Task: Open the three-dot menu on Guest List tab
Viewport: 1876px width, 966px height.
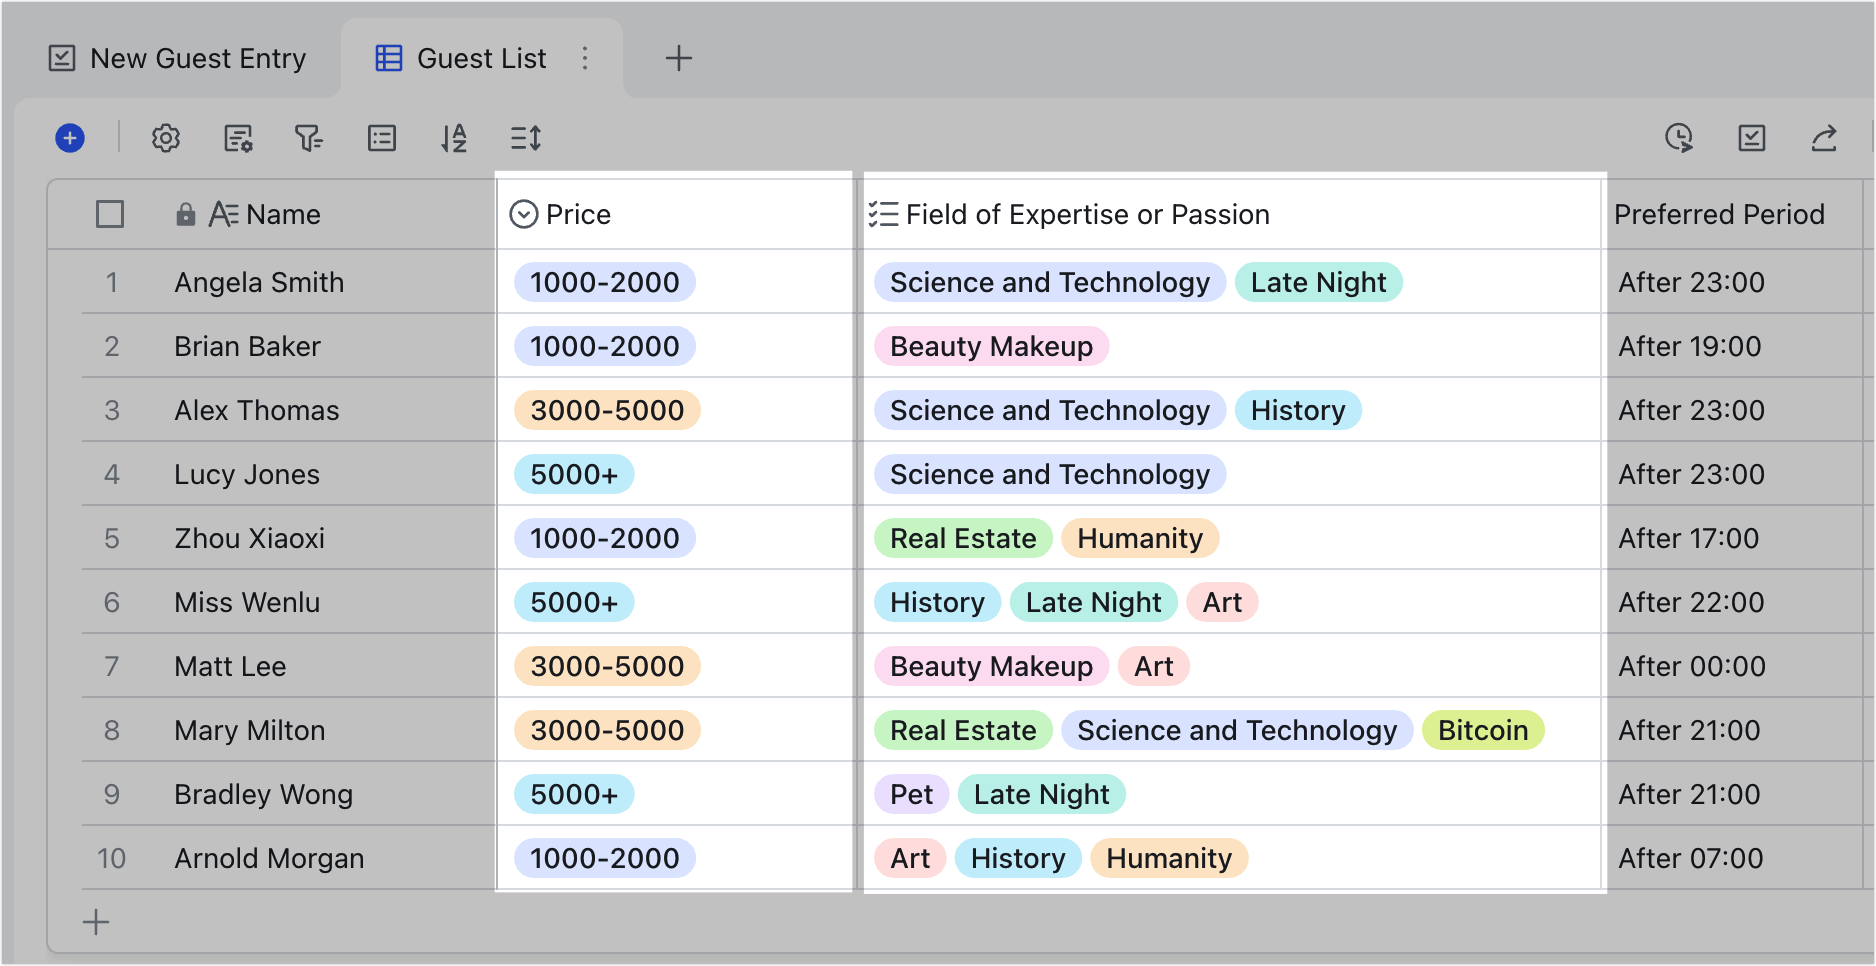Action: coord(585,58)
